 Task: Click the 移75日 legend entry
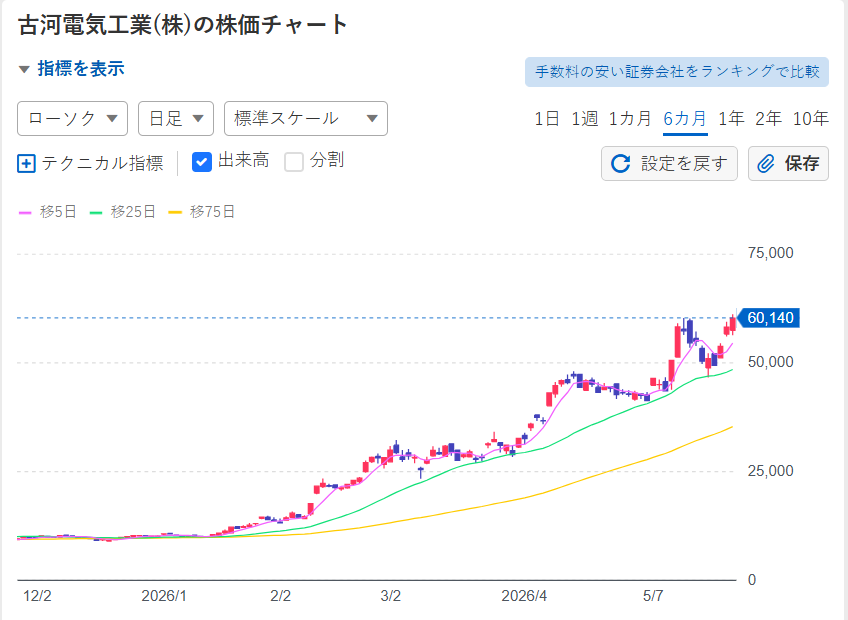[202, 212]
